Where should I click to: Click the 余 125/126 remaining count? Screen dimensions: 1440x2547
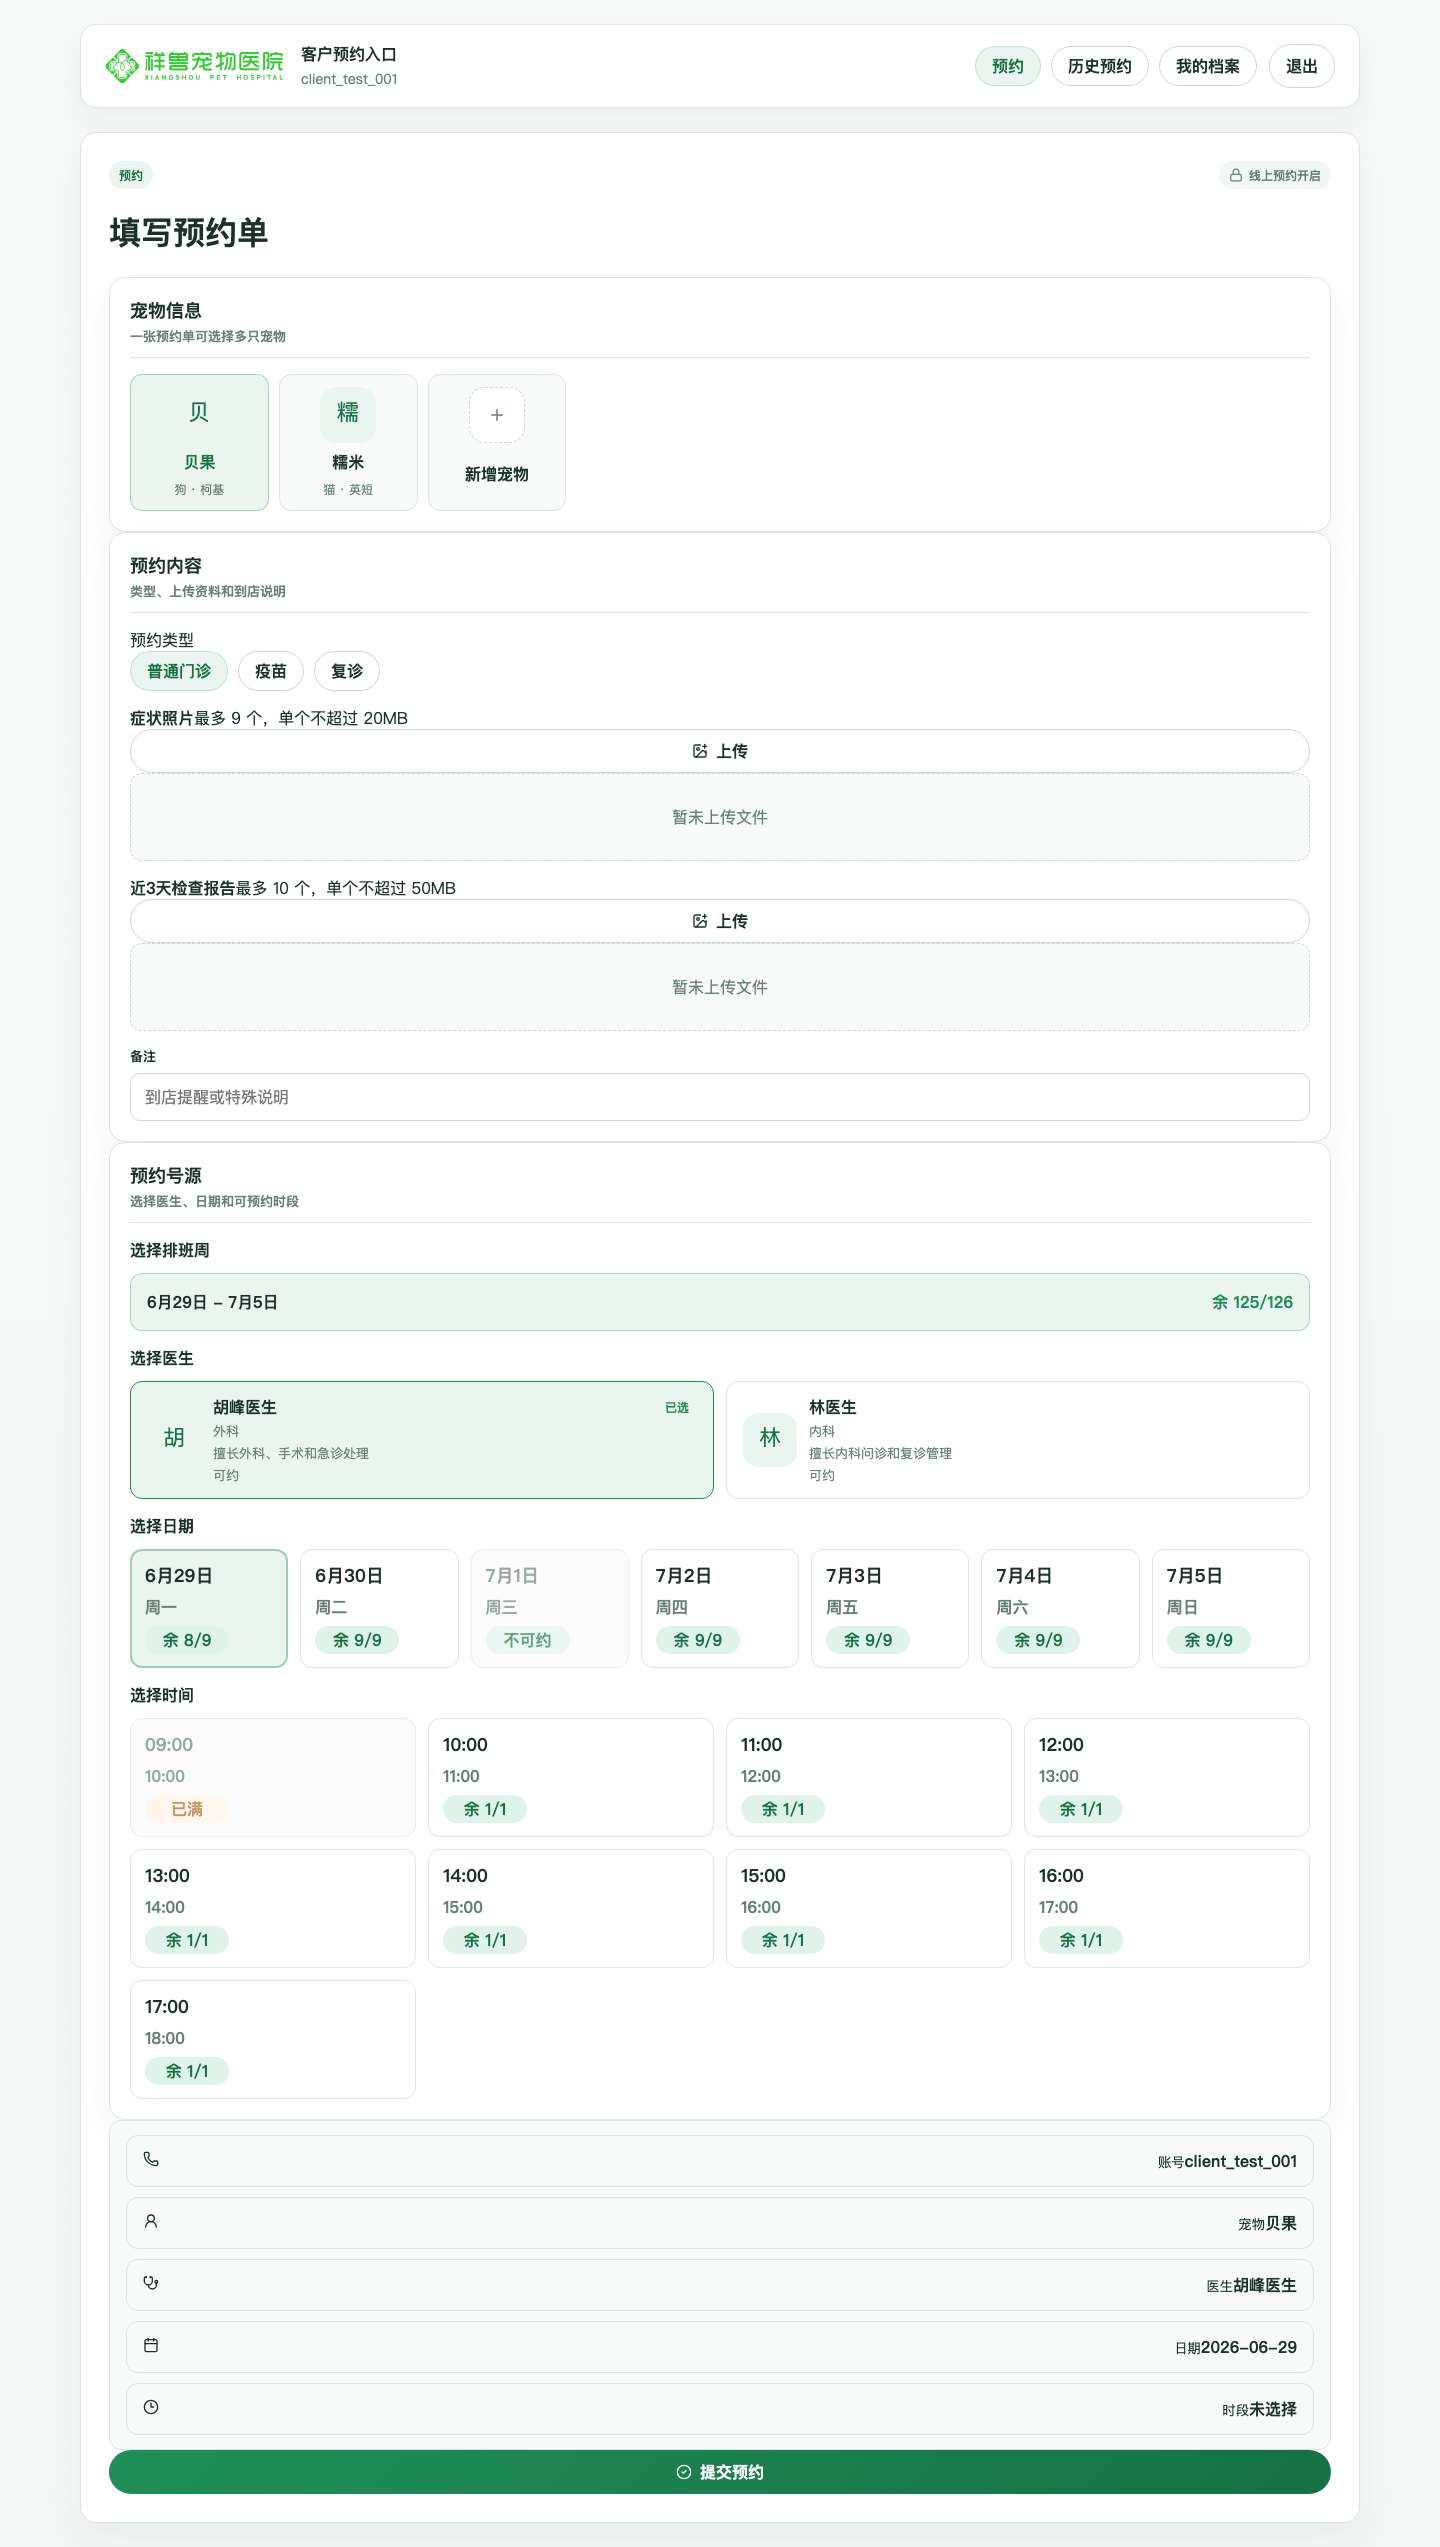click(x=1253, y=1302)
